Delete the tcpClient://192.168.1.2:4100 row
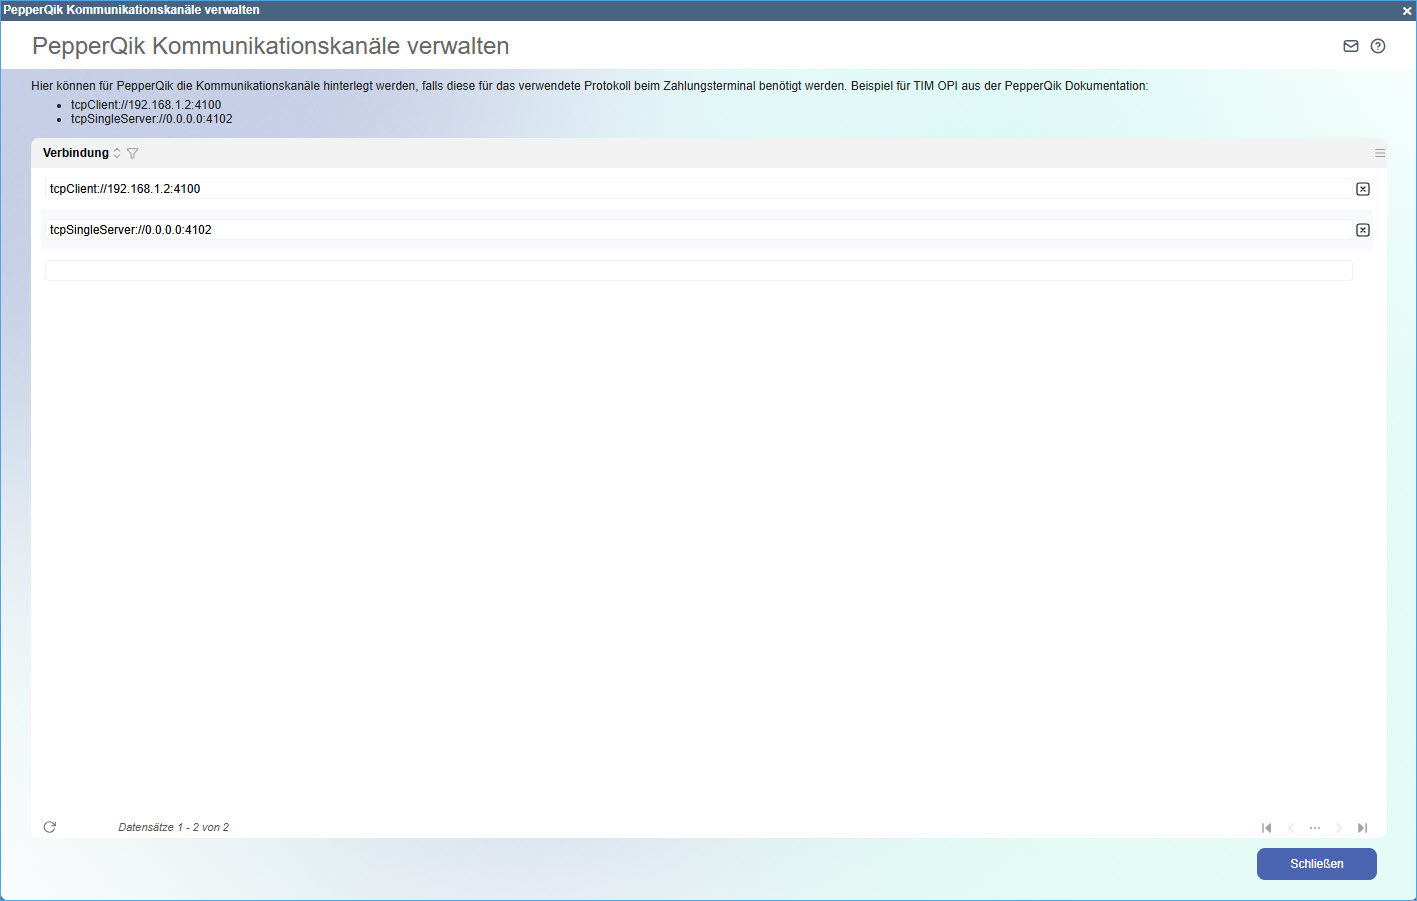The height and width of the screenshot is (901, 1417). coord(1363,189)
